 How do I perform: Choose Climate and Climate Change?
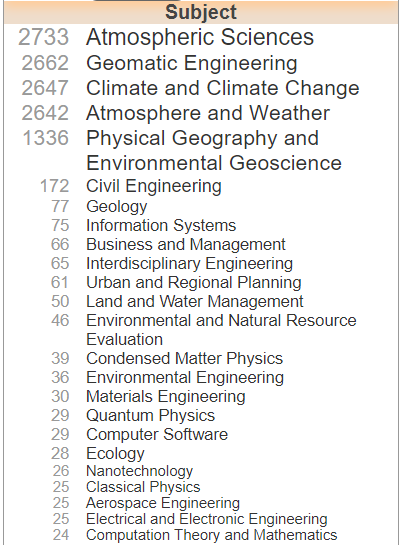tap(222, 88)
